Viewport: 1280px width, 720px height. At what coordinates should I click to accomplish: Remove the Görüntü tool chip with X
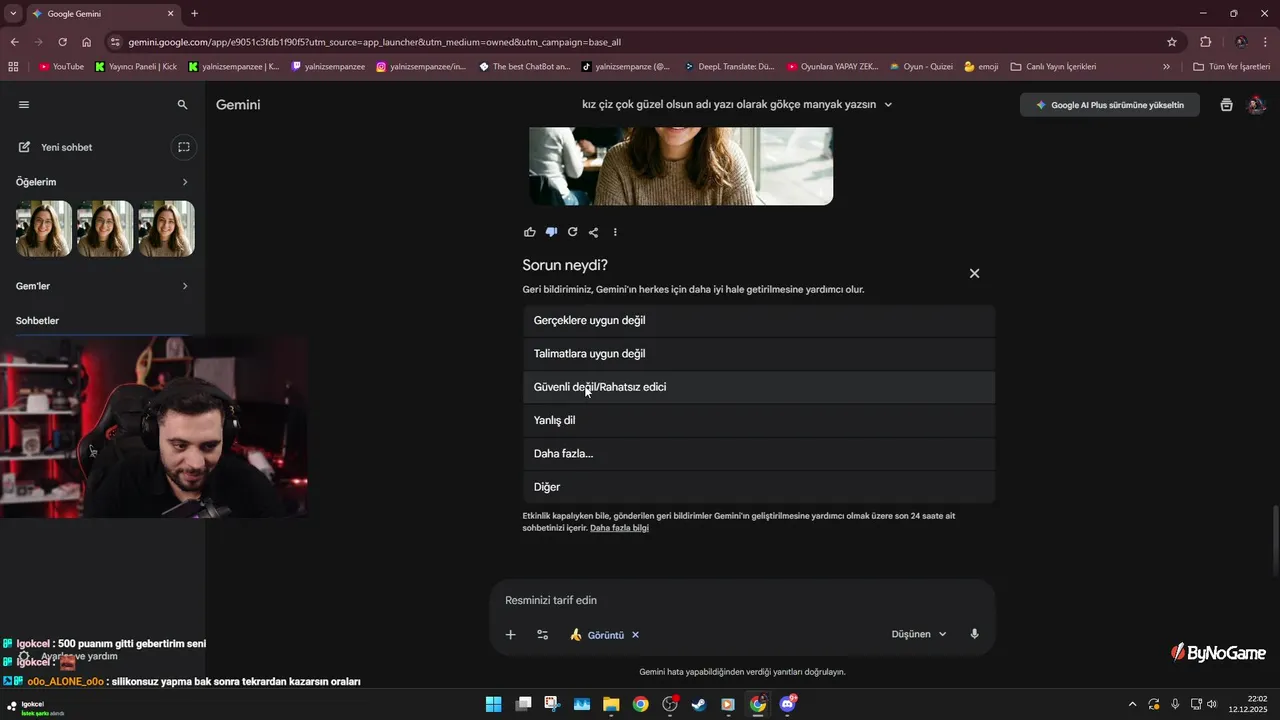tap(635, 635)
